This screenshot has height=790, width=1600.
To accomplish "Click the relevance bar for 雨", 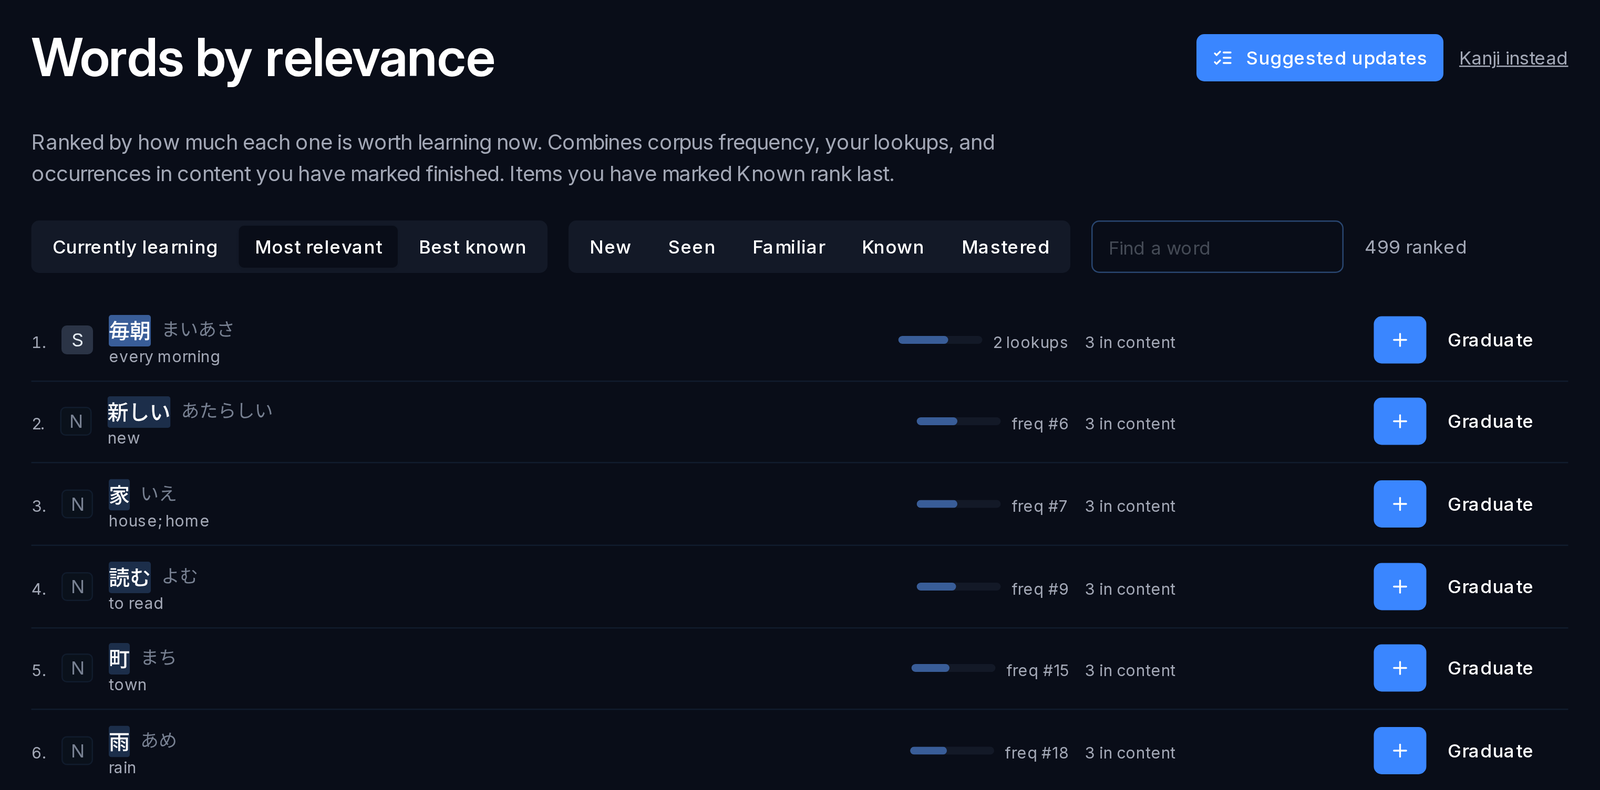I will click(952, 750).
